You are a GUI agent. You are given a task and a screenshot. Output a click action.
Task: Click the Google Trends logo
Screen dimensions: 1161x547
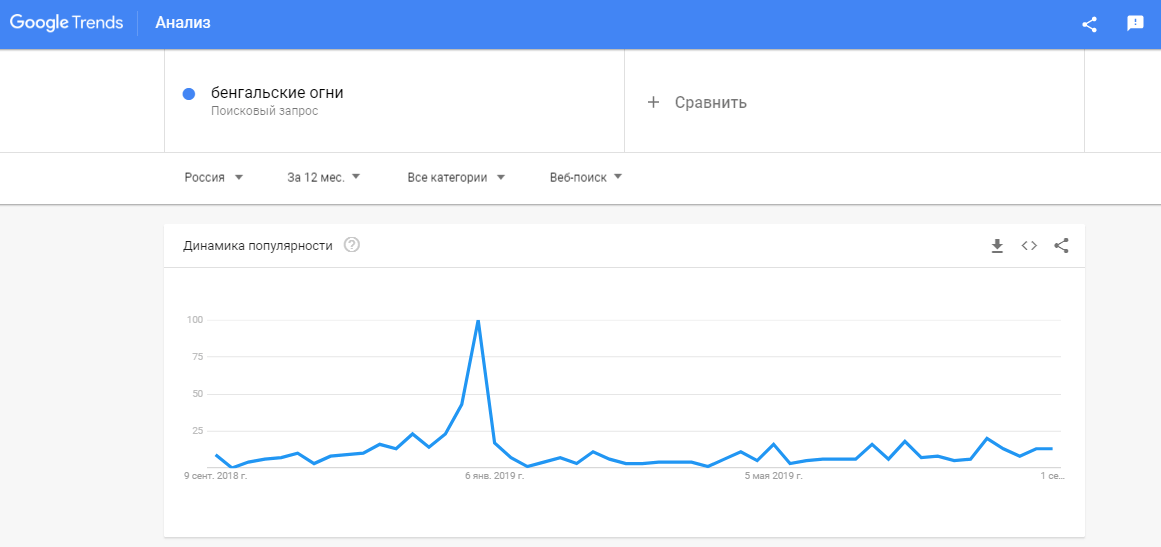(x=66, y=23)
